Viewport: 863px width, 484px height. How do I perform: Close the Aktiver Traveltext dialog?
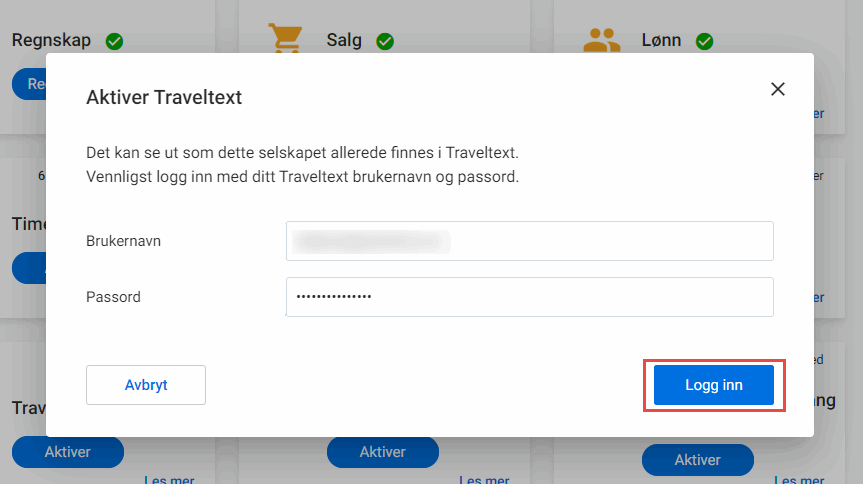coord(778,88)
